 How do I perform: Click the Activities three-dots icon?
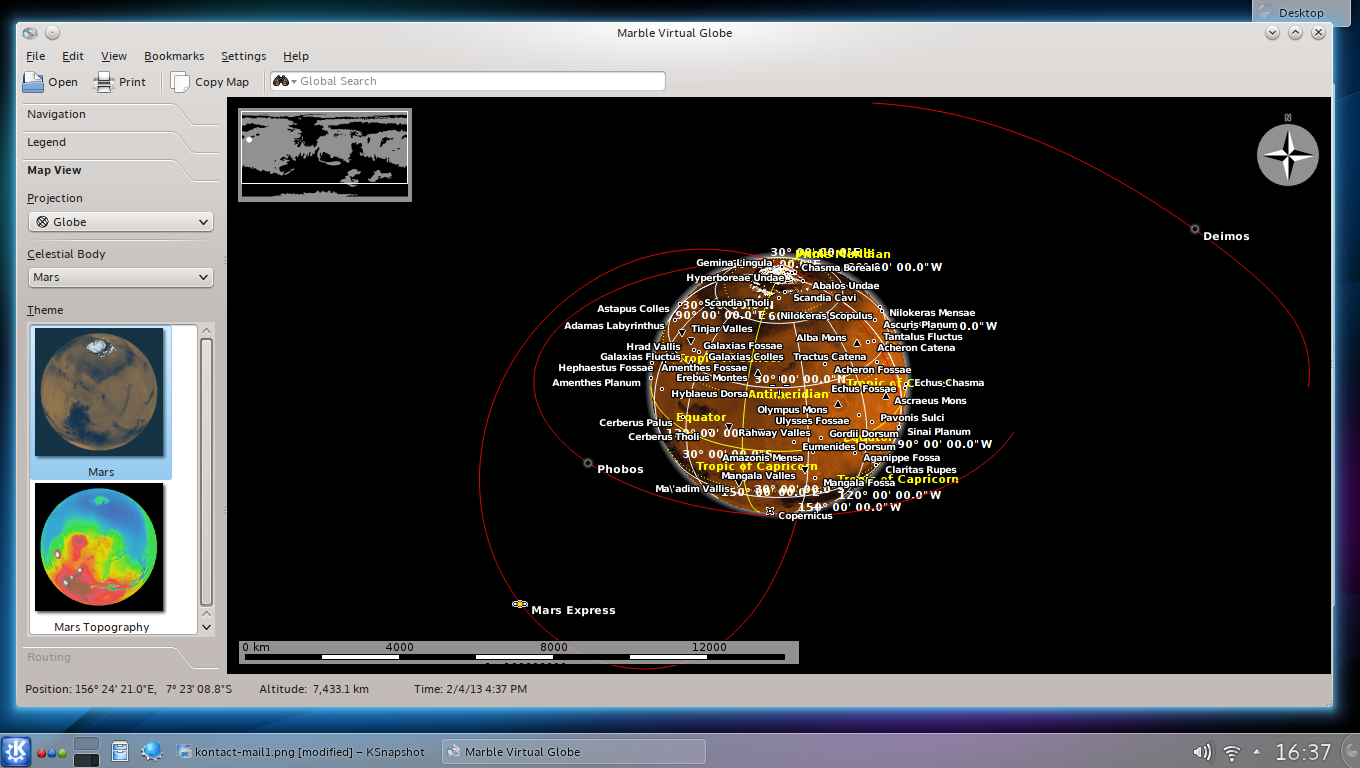click(x=52, y=752)
